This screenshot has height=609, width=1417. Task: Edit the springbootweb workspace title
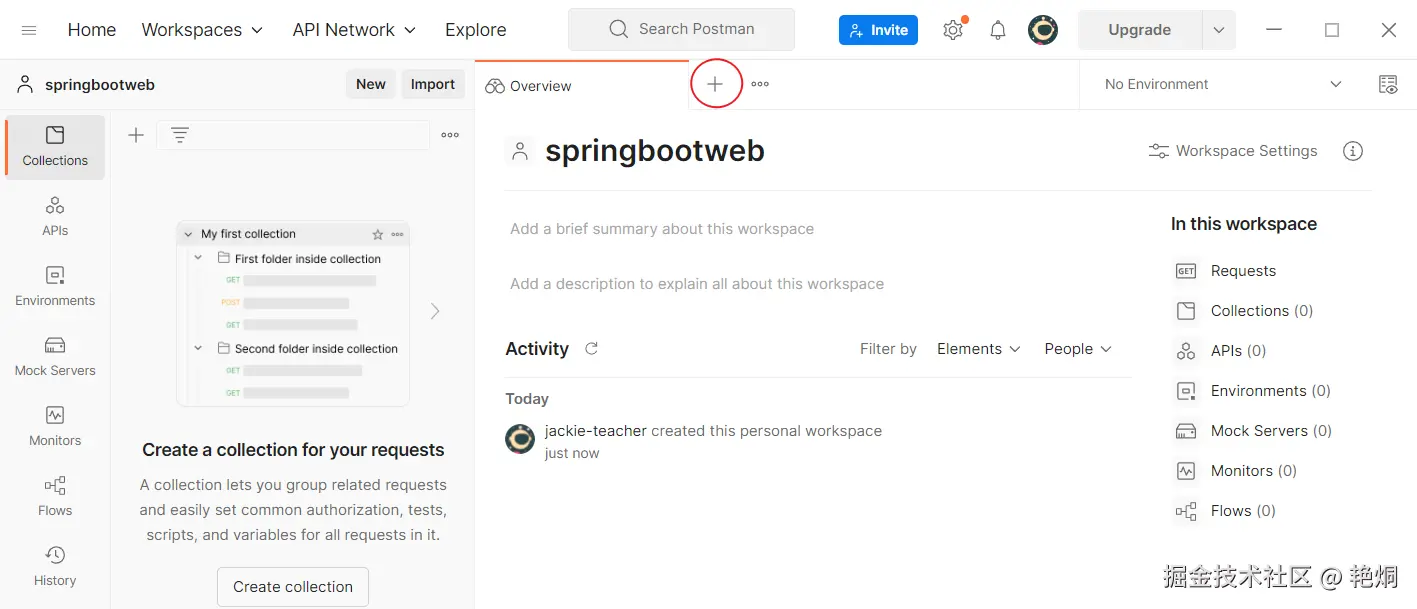pyautogui.click(x=655, y=151)
